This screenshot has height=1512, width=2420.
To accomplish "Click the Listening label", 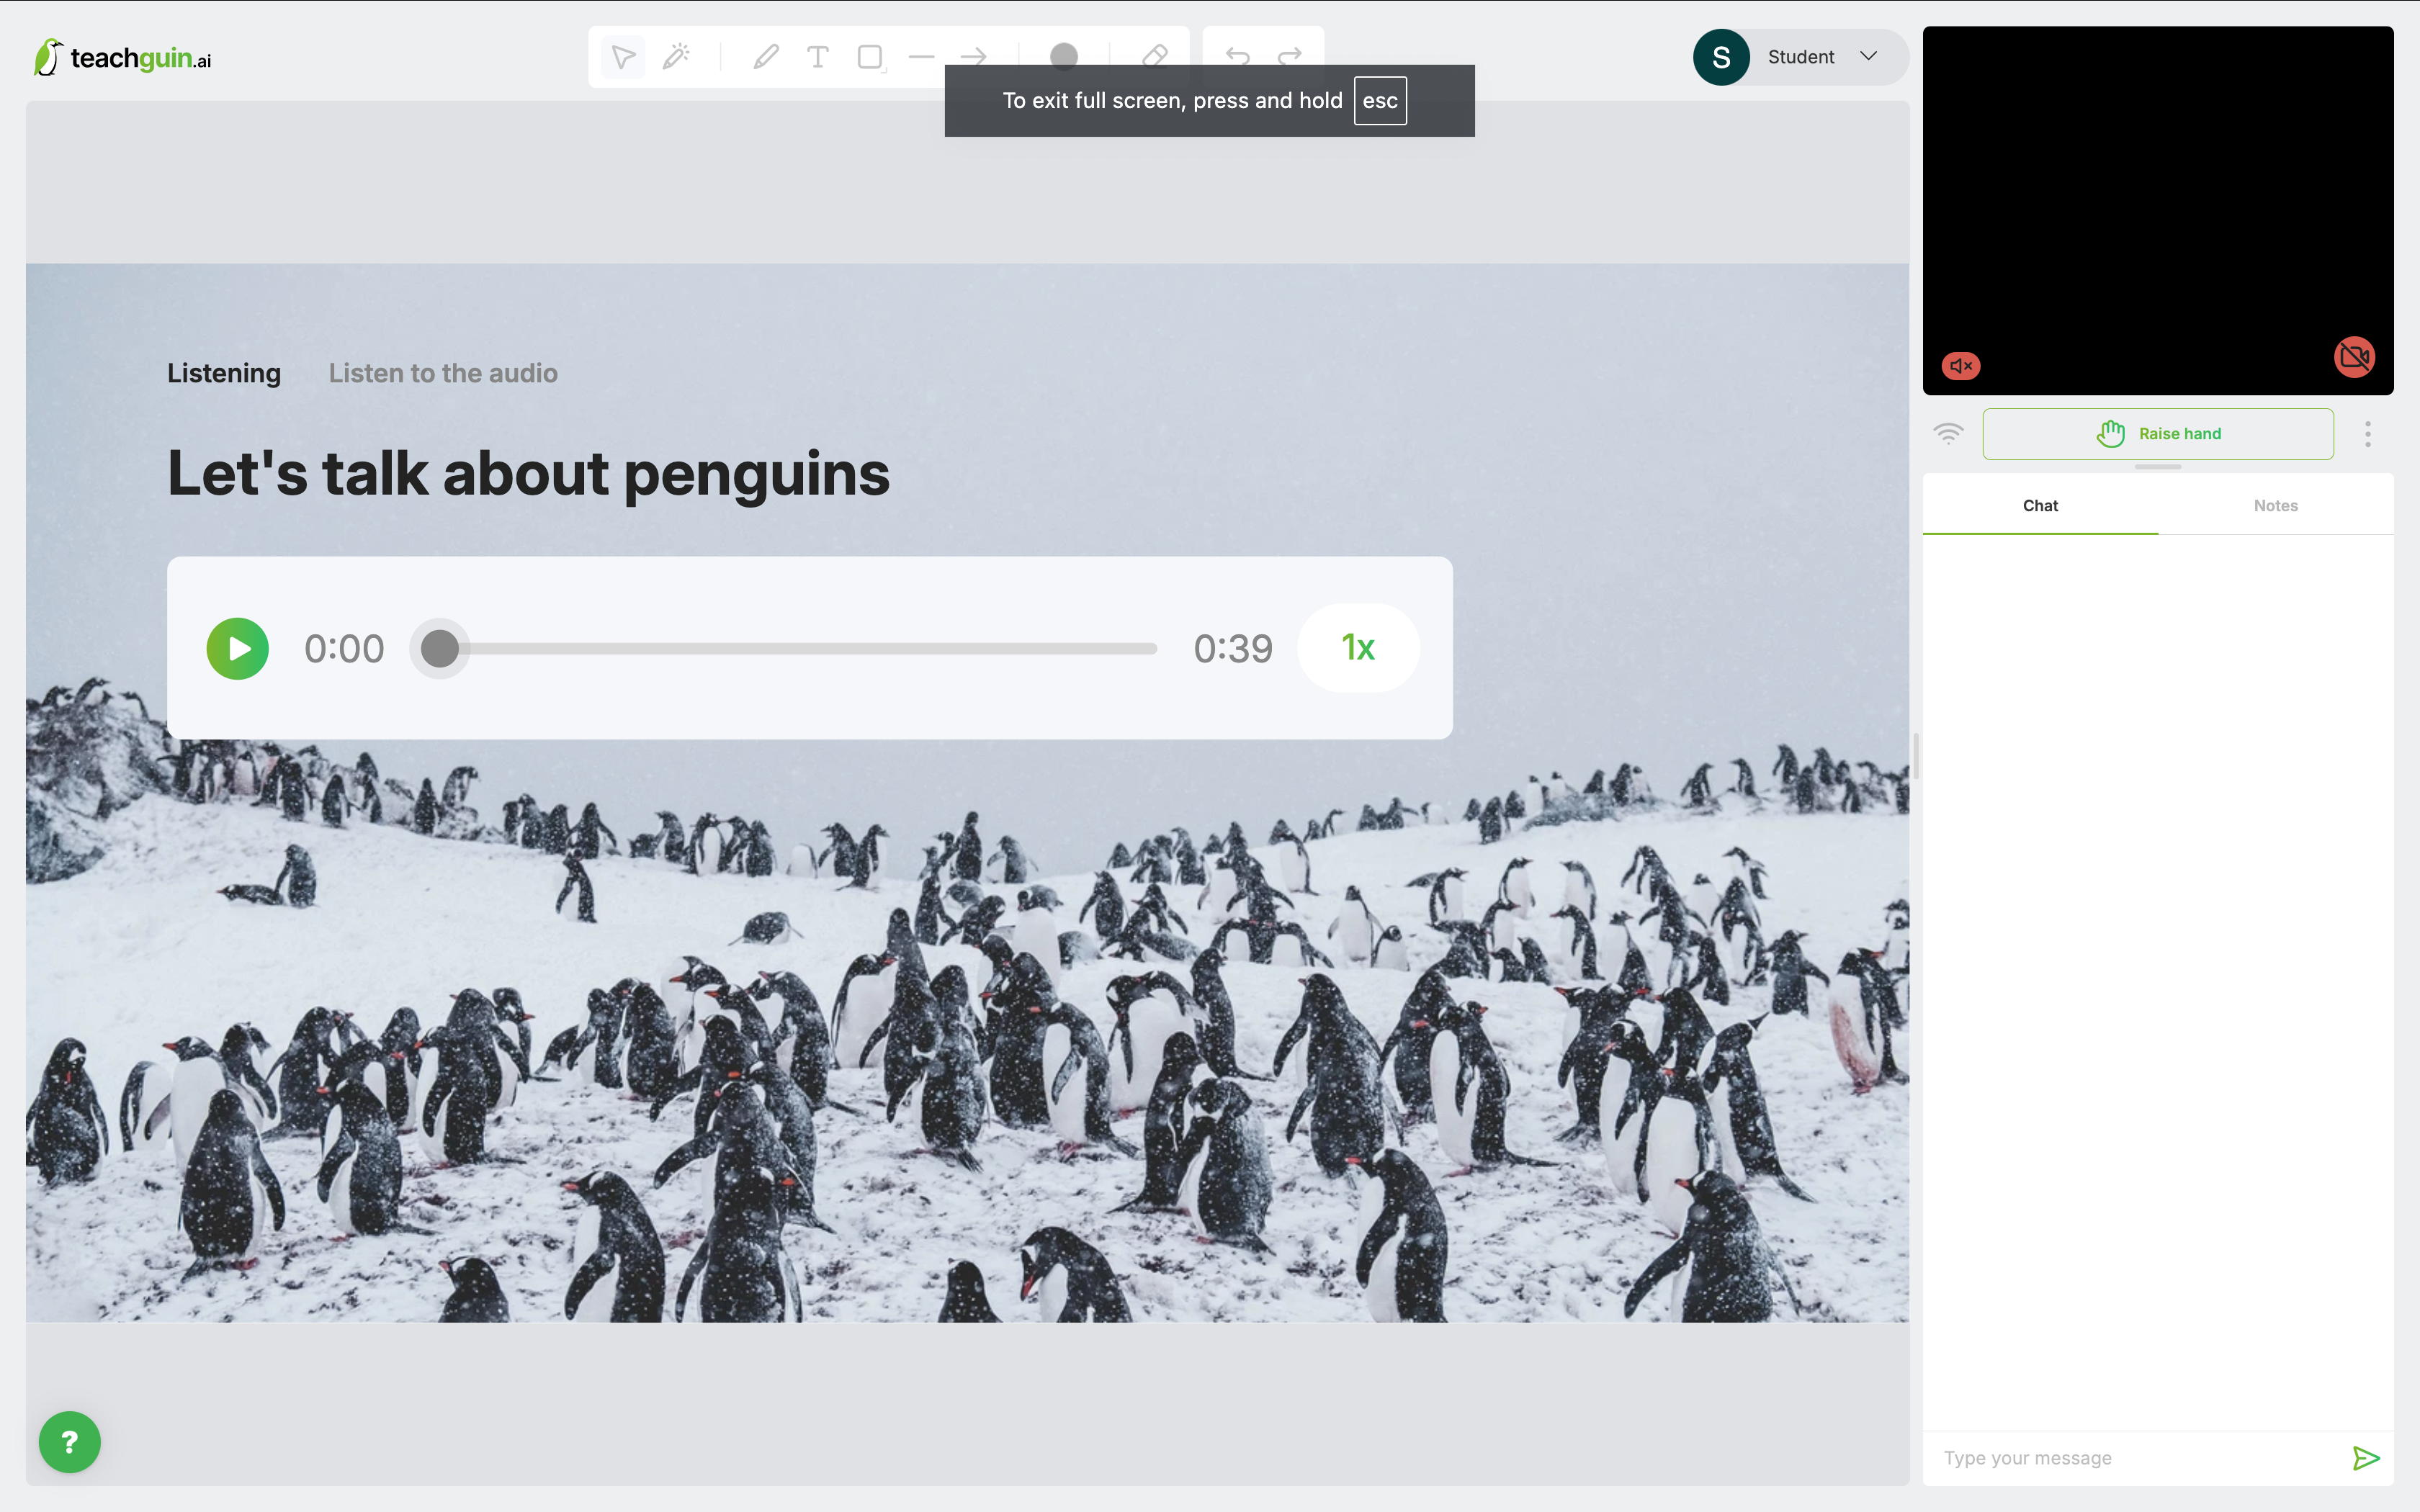I will point(224,373).
